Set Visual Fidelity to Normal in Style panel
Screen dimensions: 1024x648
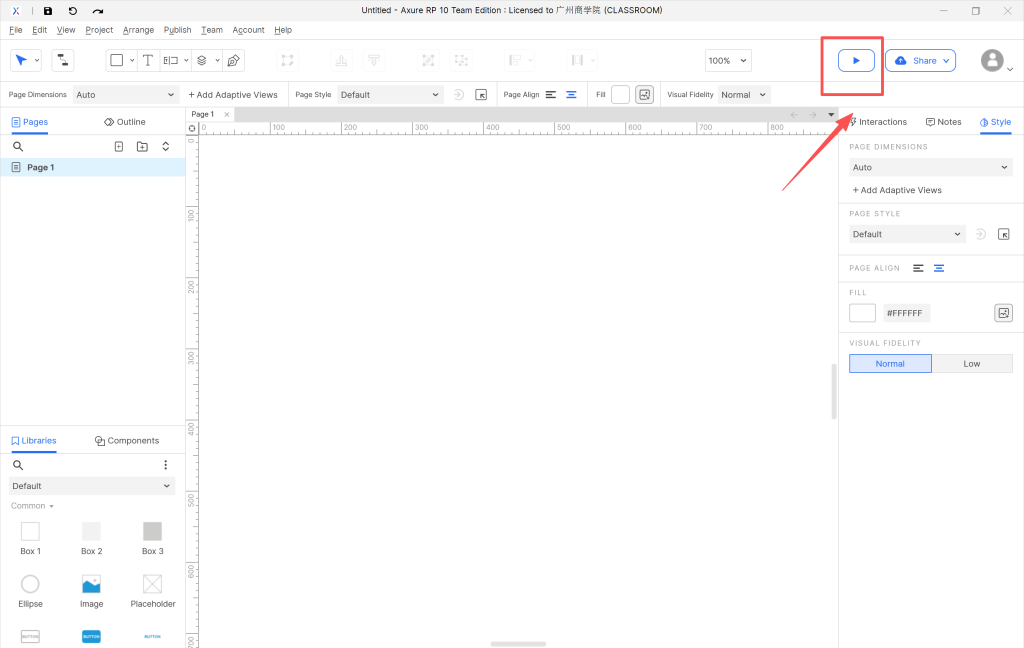coord(890,364)
